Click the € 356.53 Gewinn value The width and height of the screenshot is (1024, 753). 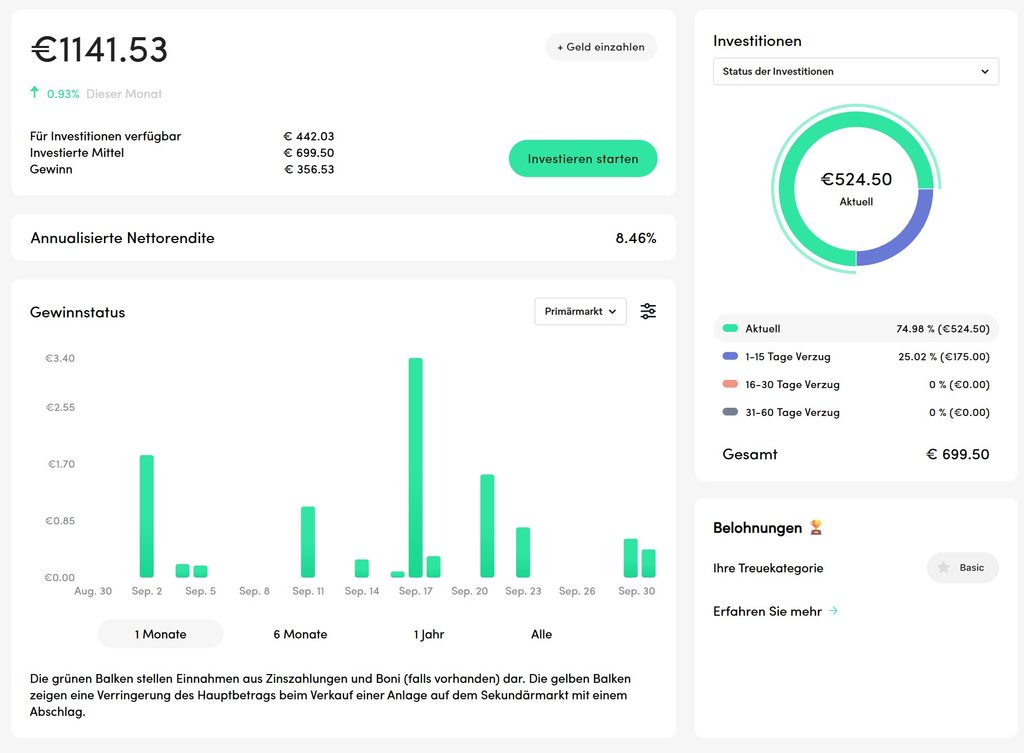click(309, 169)
